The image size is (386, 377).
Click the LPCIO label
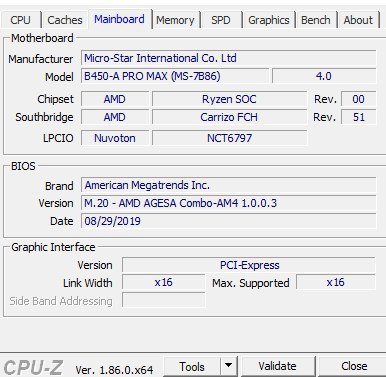pyautogui.click(x=58, y=138)
